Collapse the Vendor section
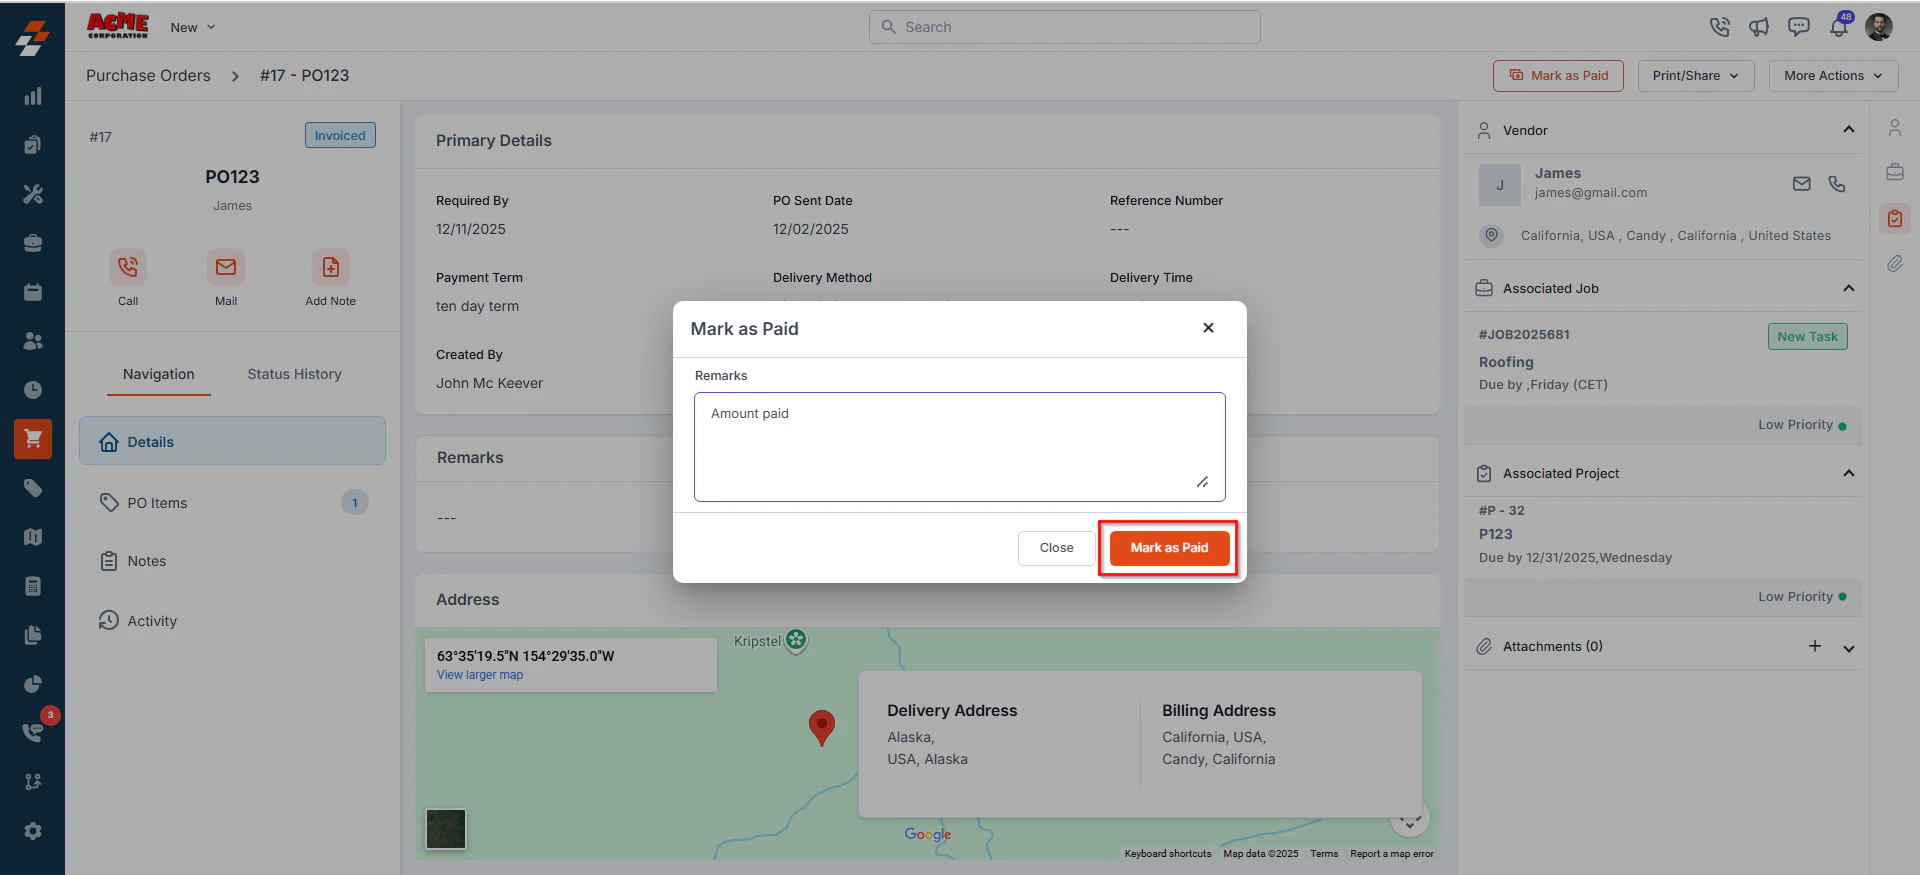 point(1849,129)
